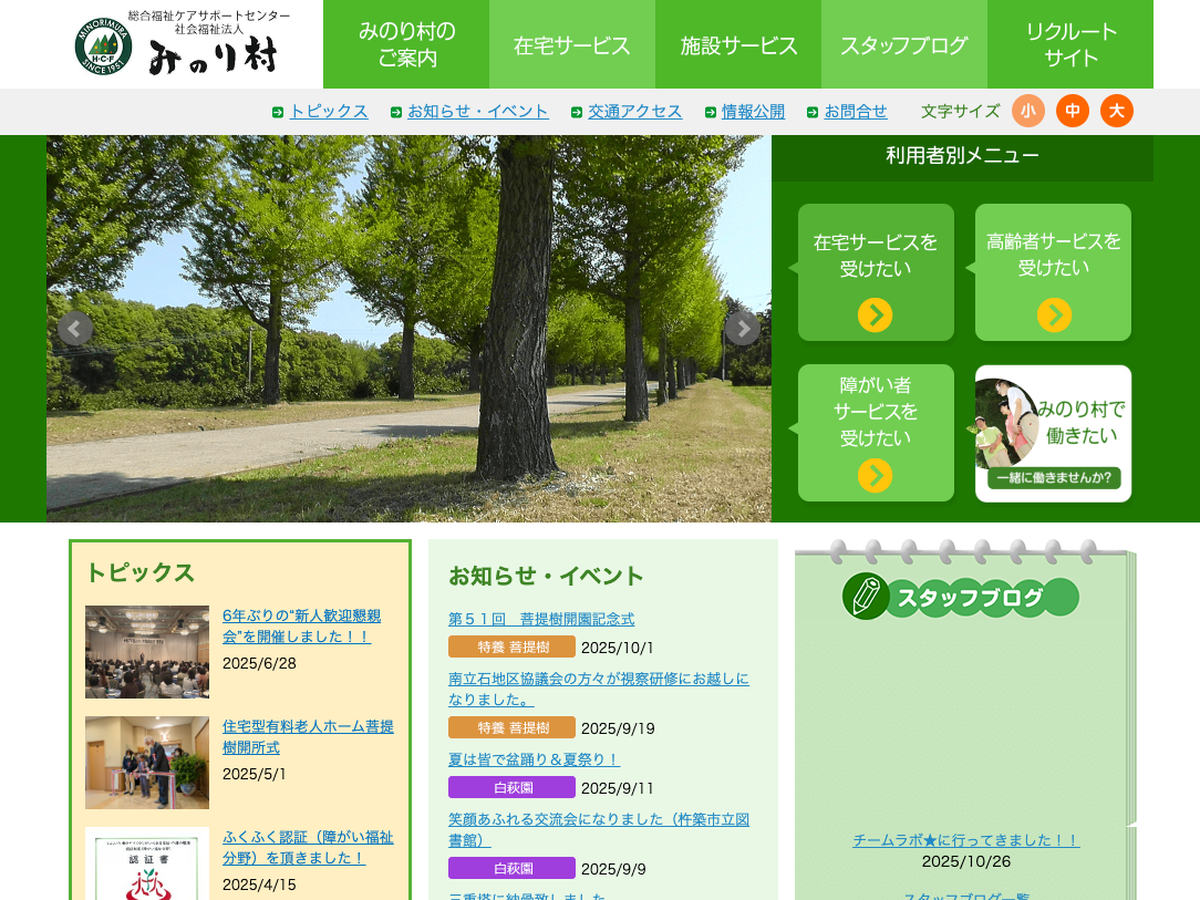
Task: Open the お問合せ contact link
Action: pos(855,112)
